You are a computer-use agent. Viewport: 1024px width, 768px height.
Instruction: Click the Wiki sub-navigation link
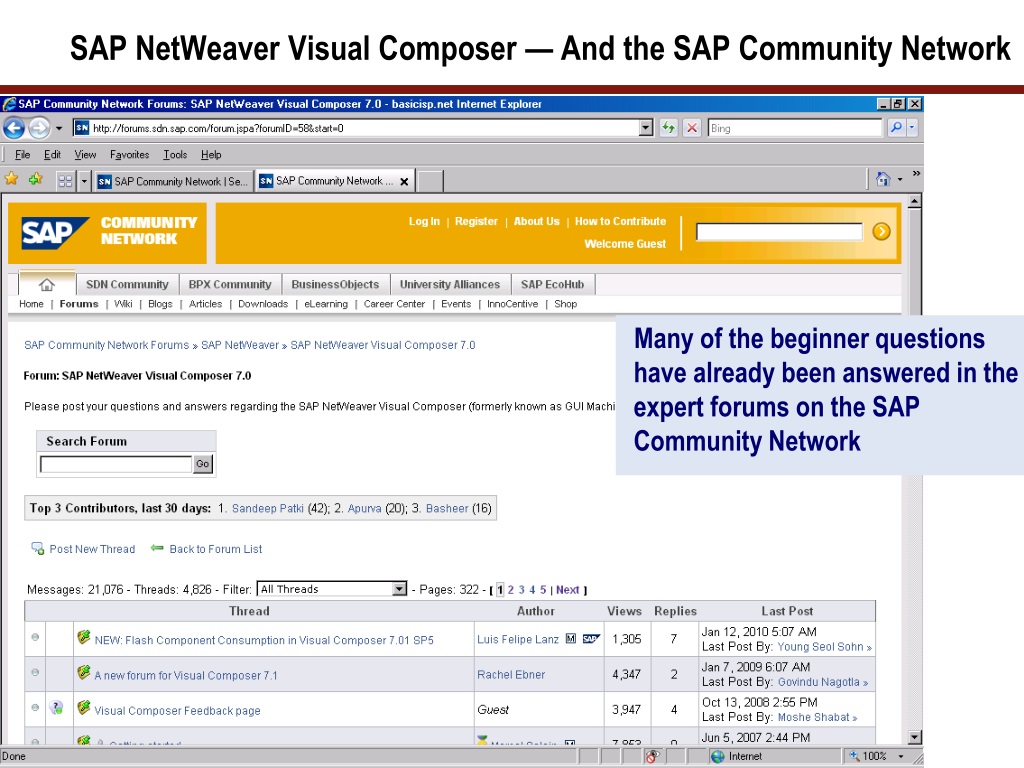point(123,304)
